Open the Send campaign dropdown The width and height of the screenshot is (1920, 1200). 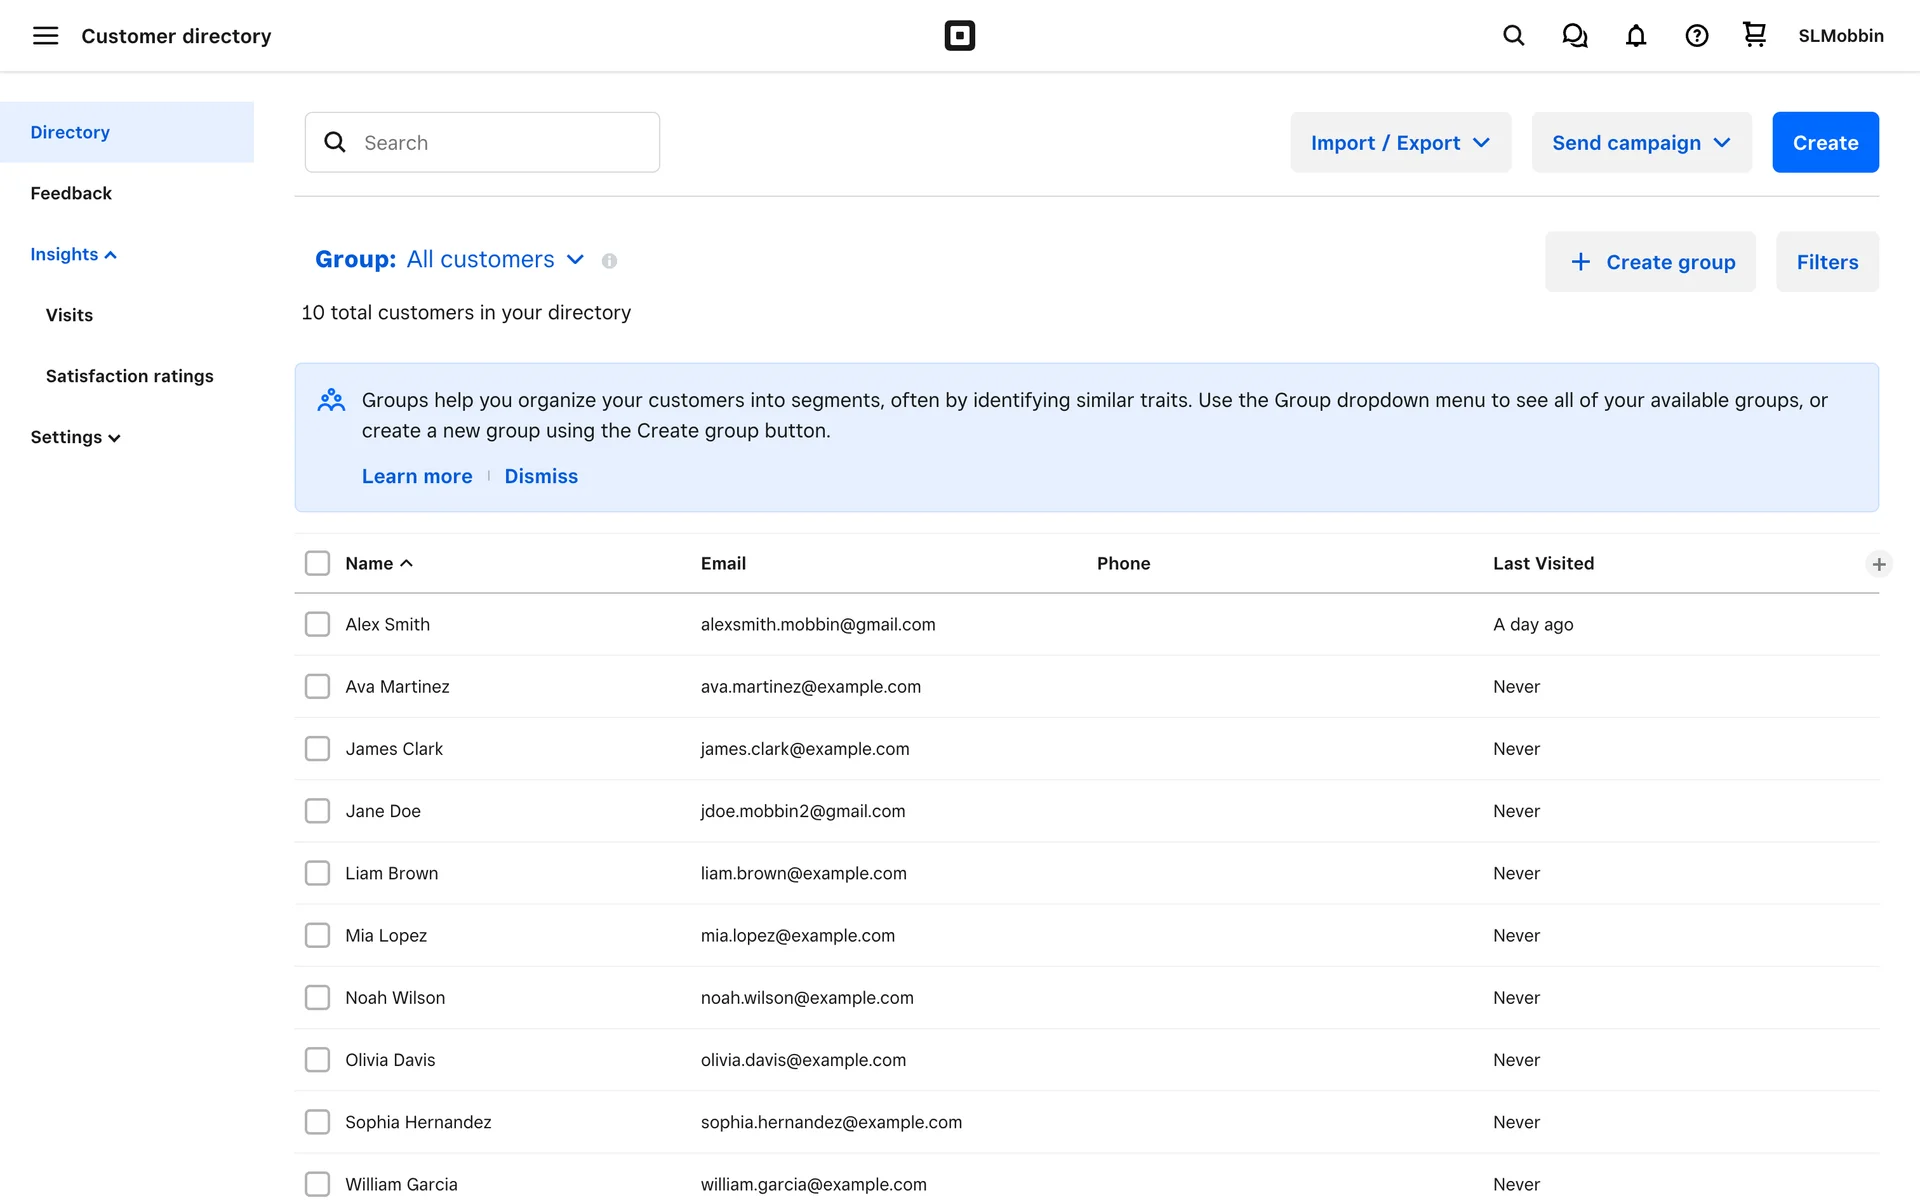click(1641, 142)
